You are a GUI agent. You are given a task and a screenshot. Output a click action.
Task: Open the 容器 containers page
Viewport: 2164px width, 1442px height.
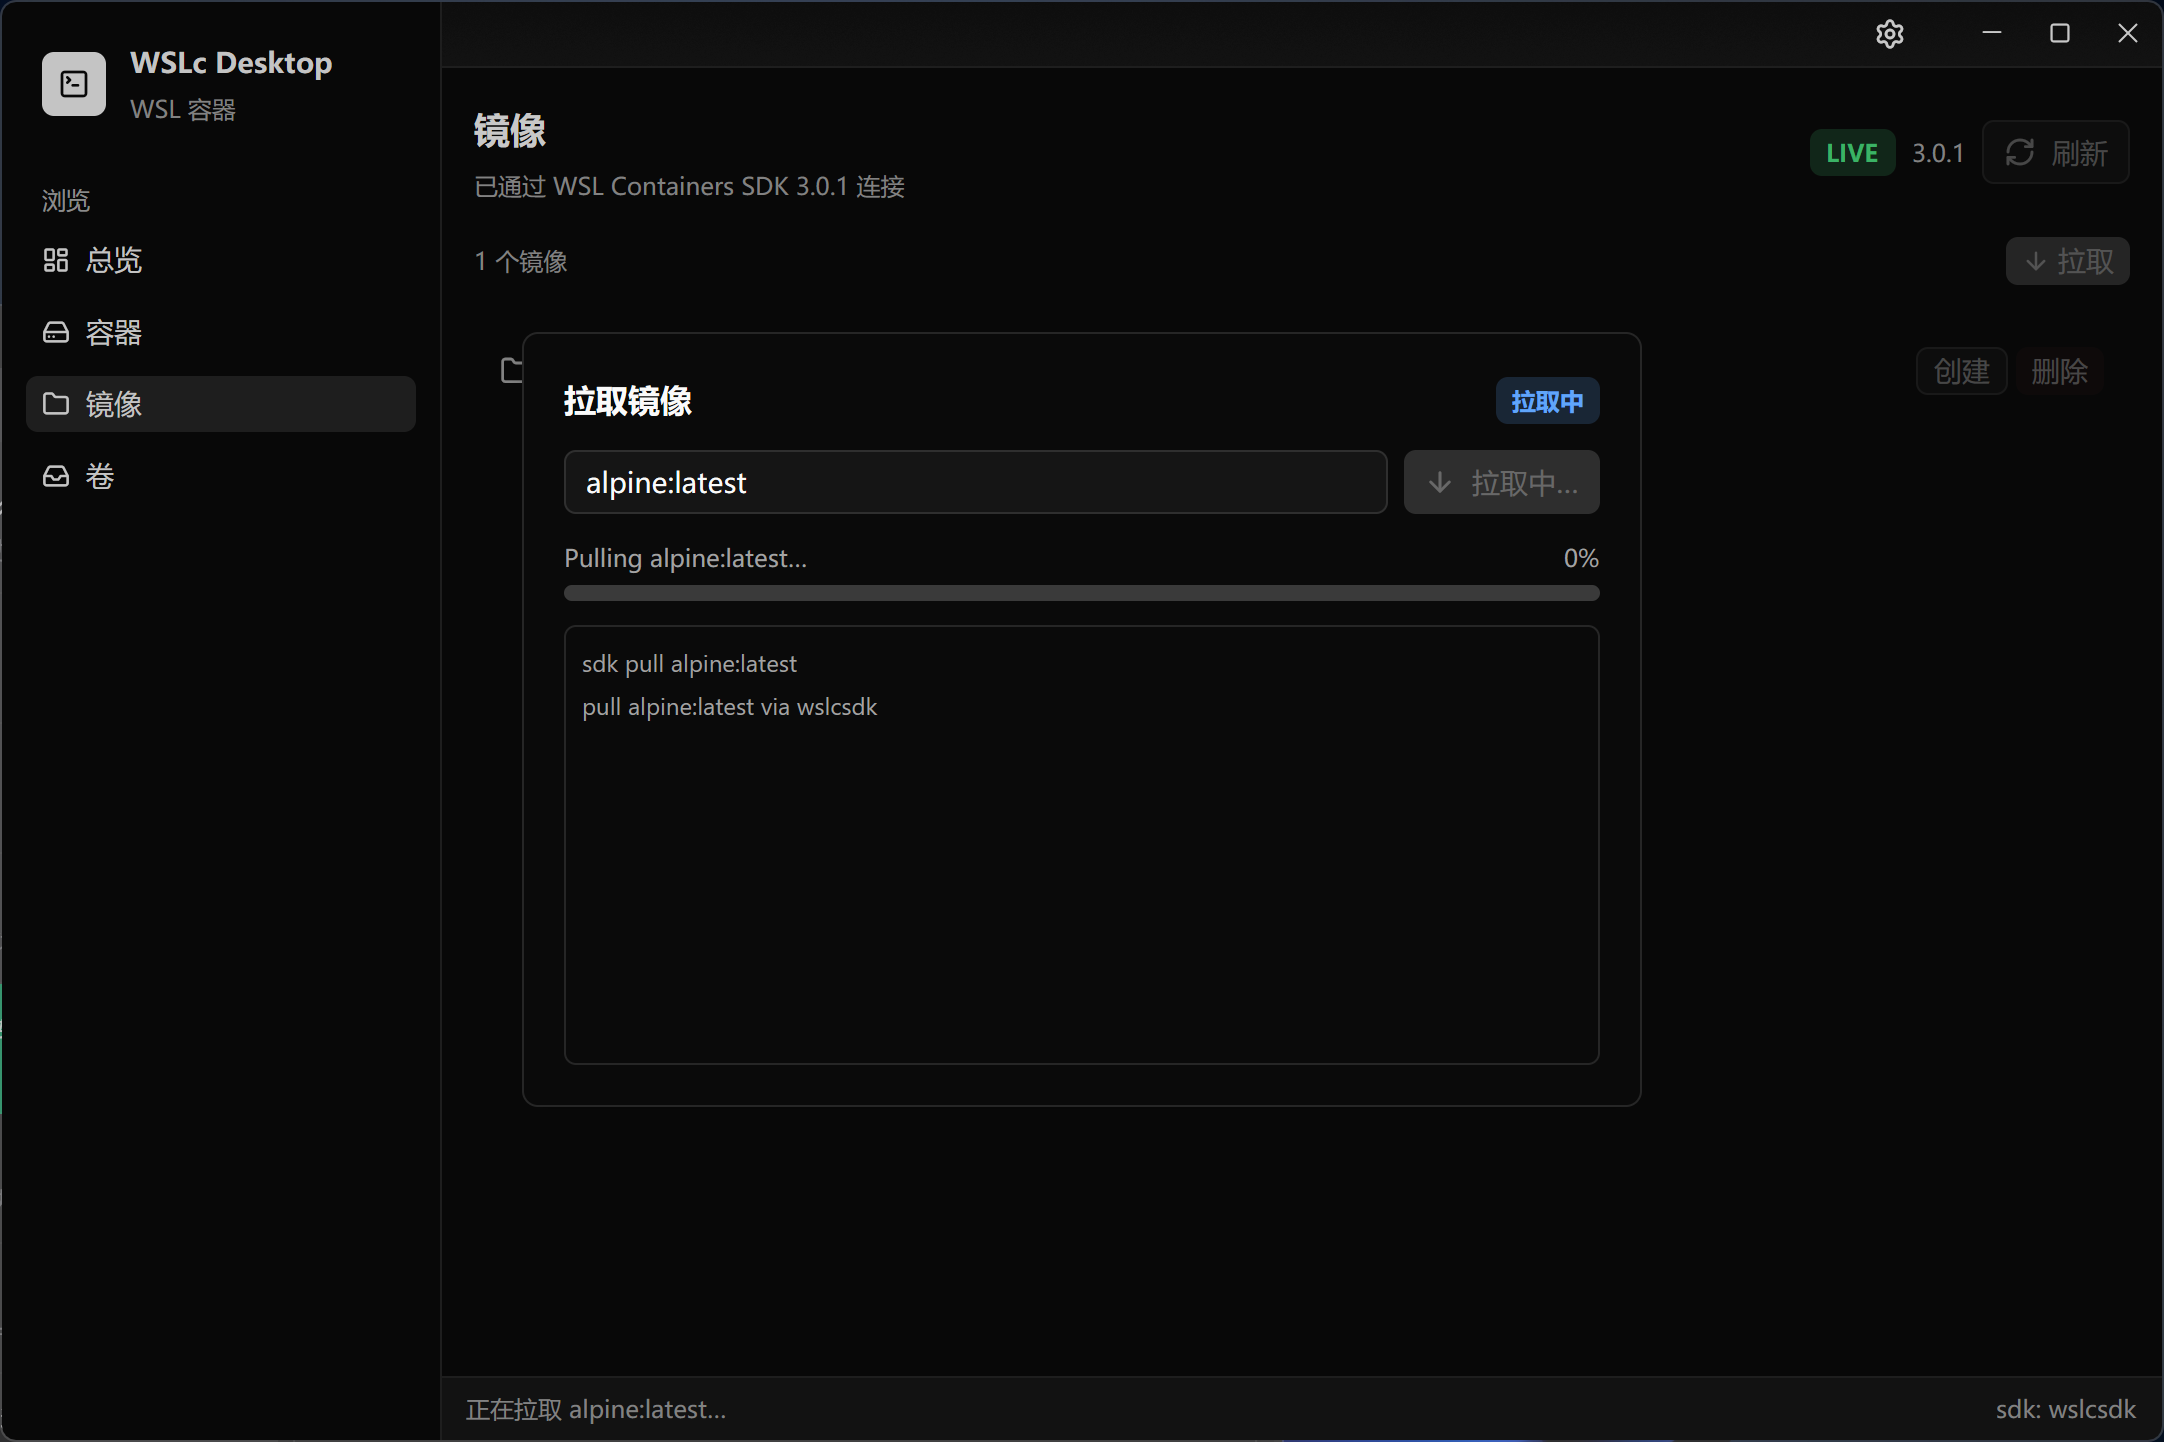coord(221,332)
